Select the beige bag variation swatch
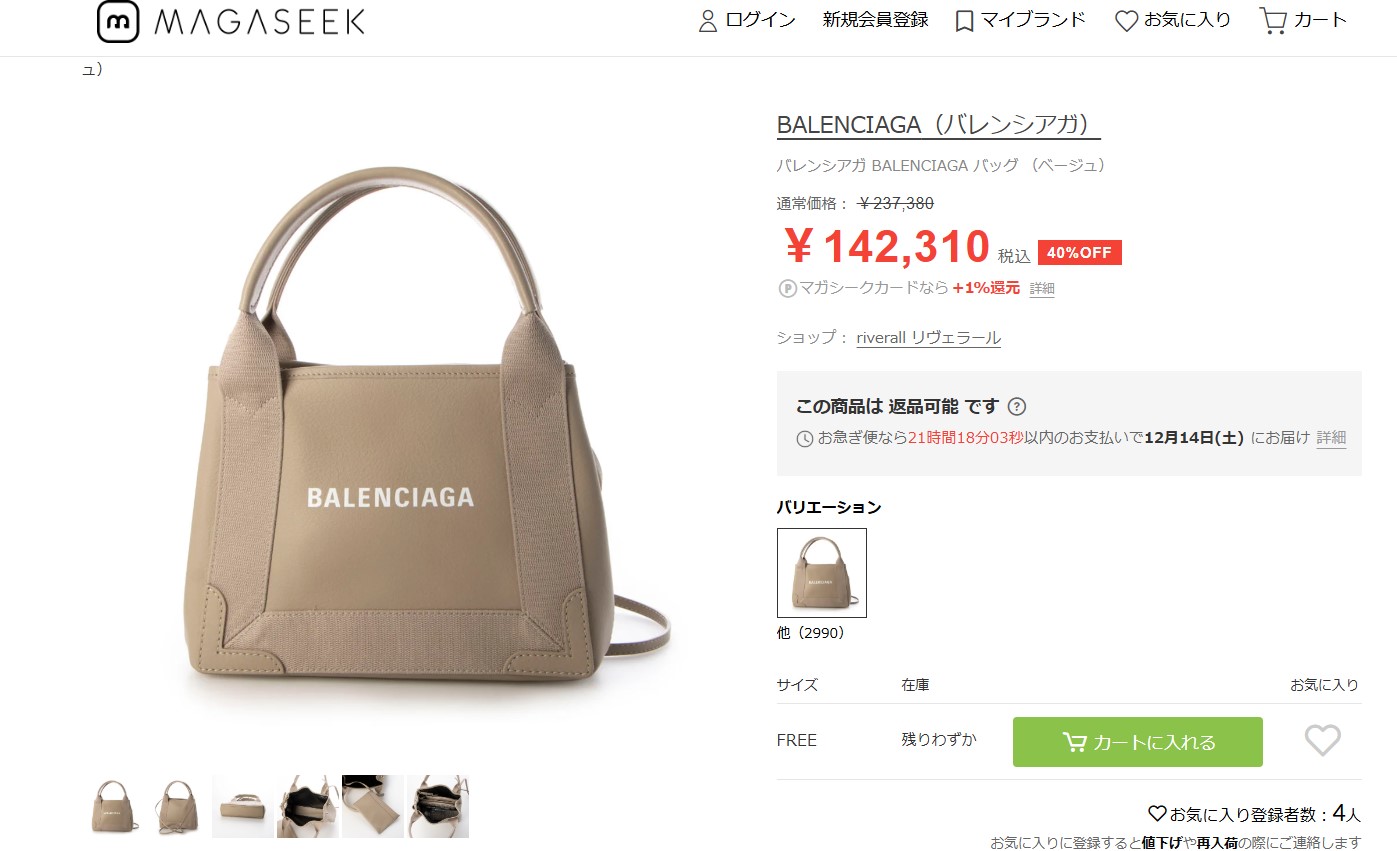 (822, 573)
